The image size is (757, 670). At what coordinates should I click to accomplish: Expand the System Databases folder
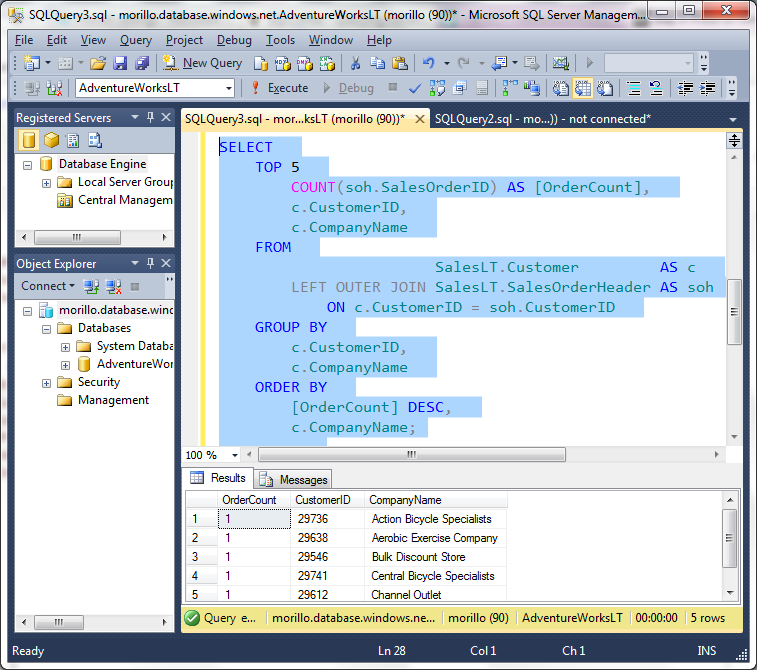(65, 347)
